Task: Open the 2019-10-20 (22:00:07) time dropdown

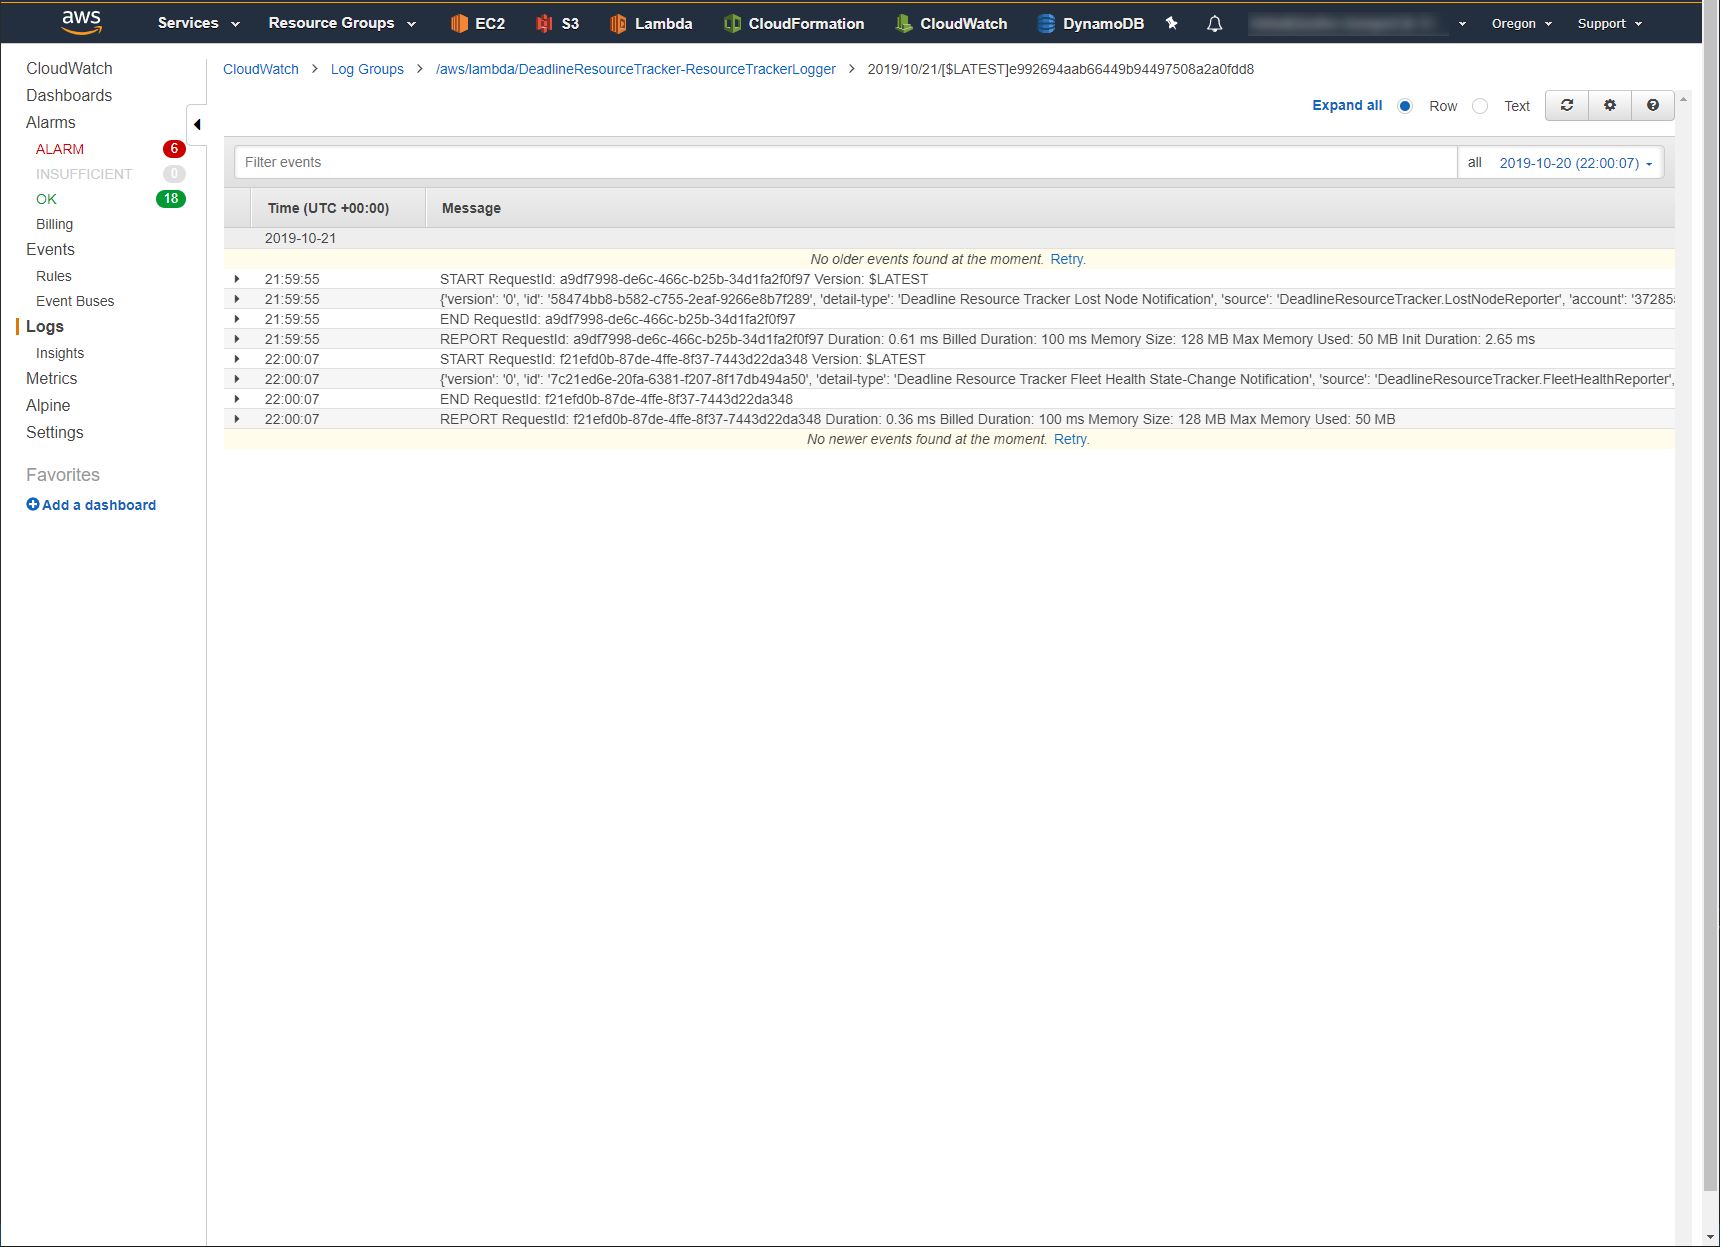Action: pos(1576,163)
